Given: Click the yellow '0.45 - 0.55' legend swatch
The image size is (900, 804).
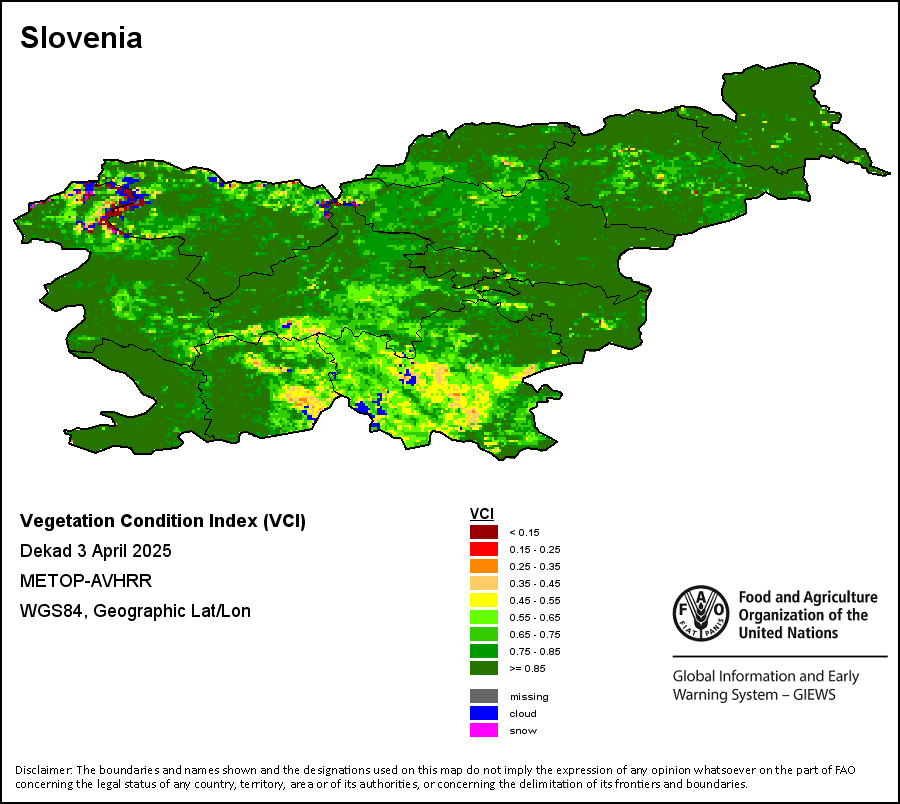Looking at the screenshot, I should pyautogui.click(x=484, y=600).
